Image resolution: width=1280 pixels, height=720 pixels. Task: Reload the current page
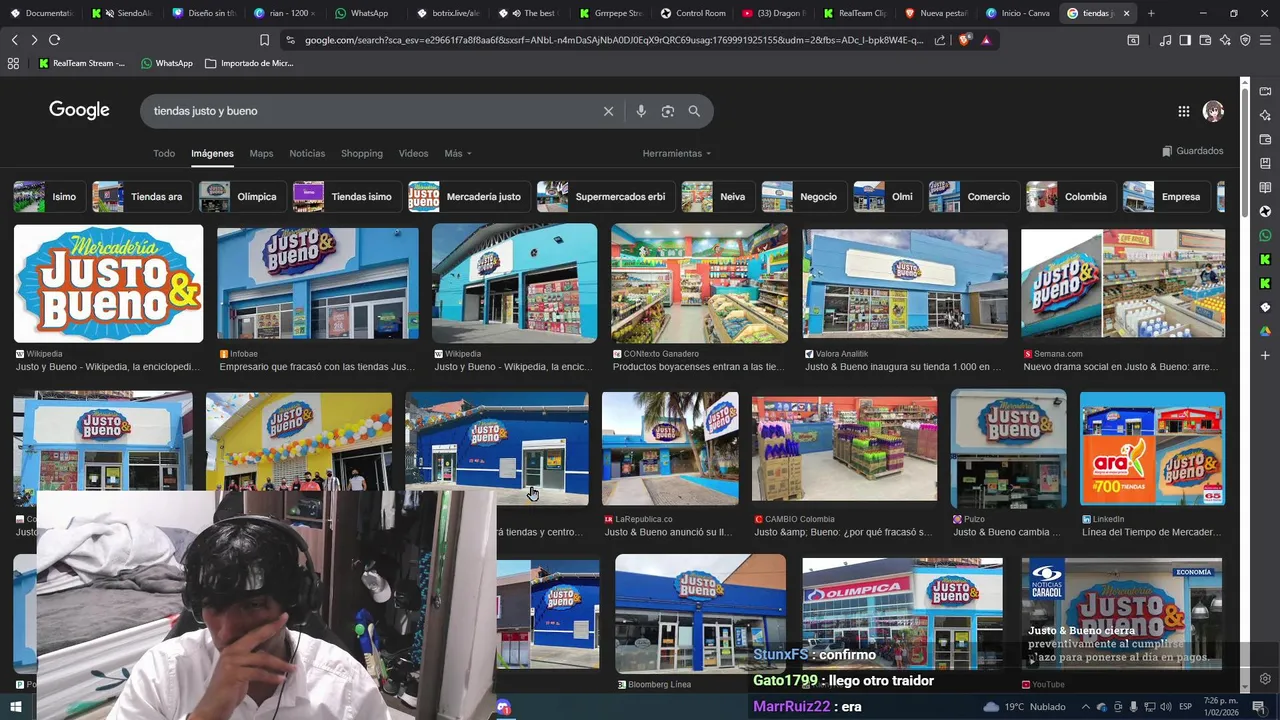(x=54, y=40)
